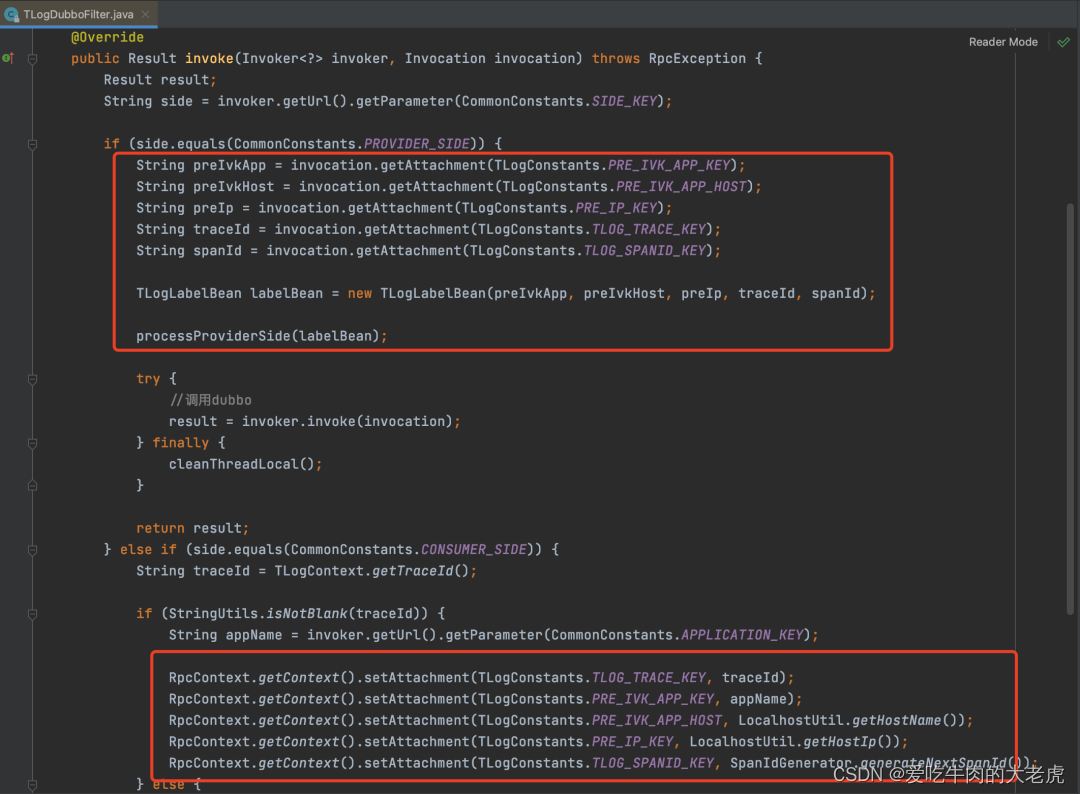1080x794 pixels.
Task: Click the Java class icon on TLogDubboFilter tab
Action: (11, 14)
